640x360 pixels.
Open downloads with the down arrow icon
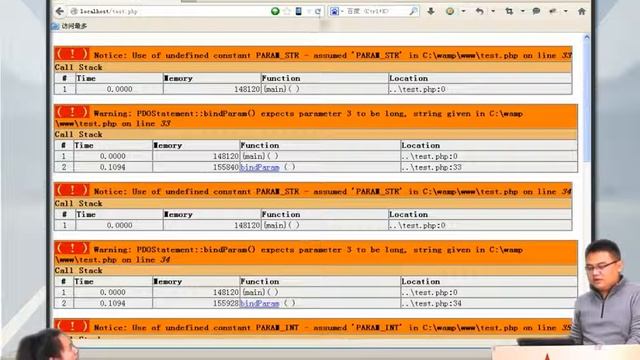(x=431, y=11)
